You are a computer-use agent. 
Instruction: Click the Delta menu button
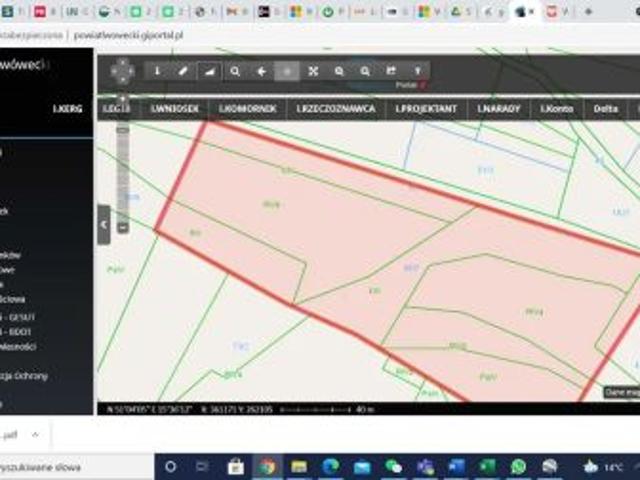(x=605, y=109)
